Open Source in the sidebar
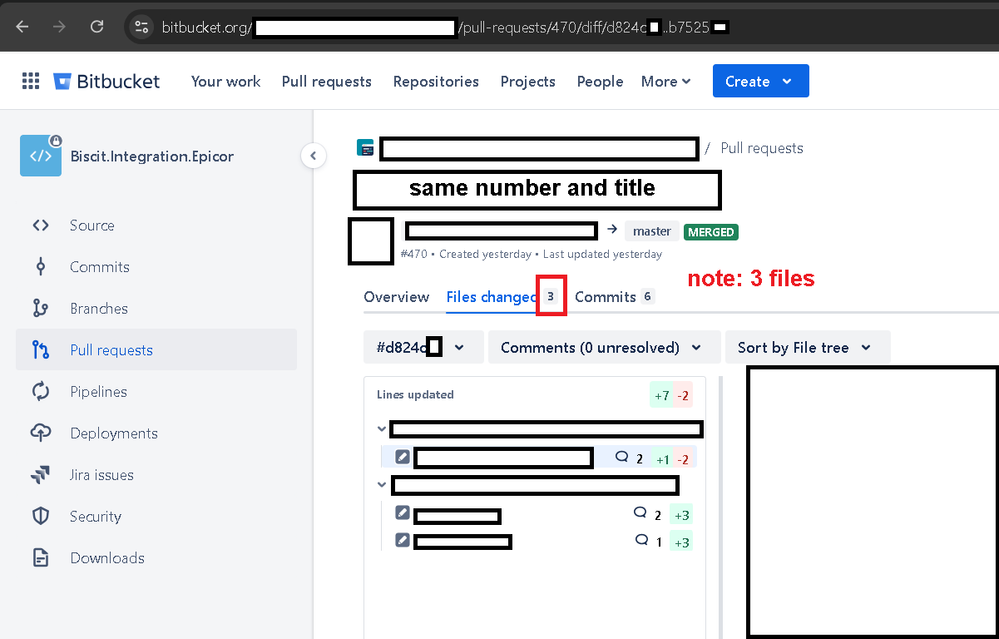 92,225
